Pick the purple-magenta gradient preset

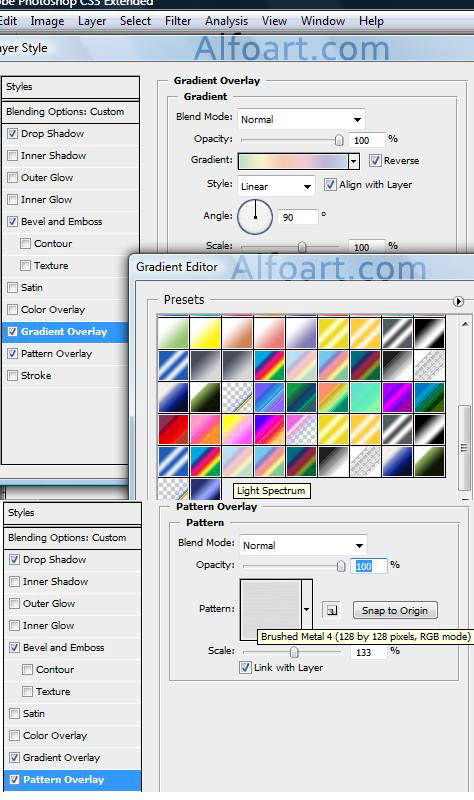click(397, 397)
